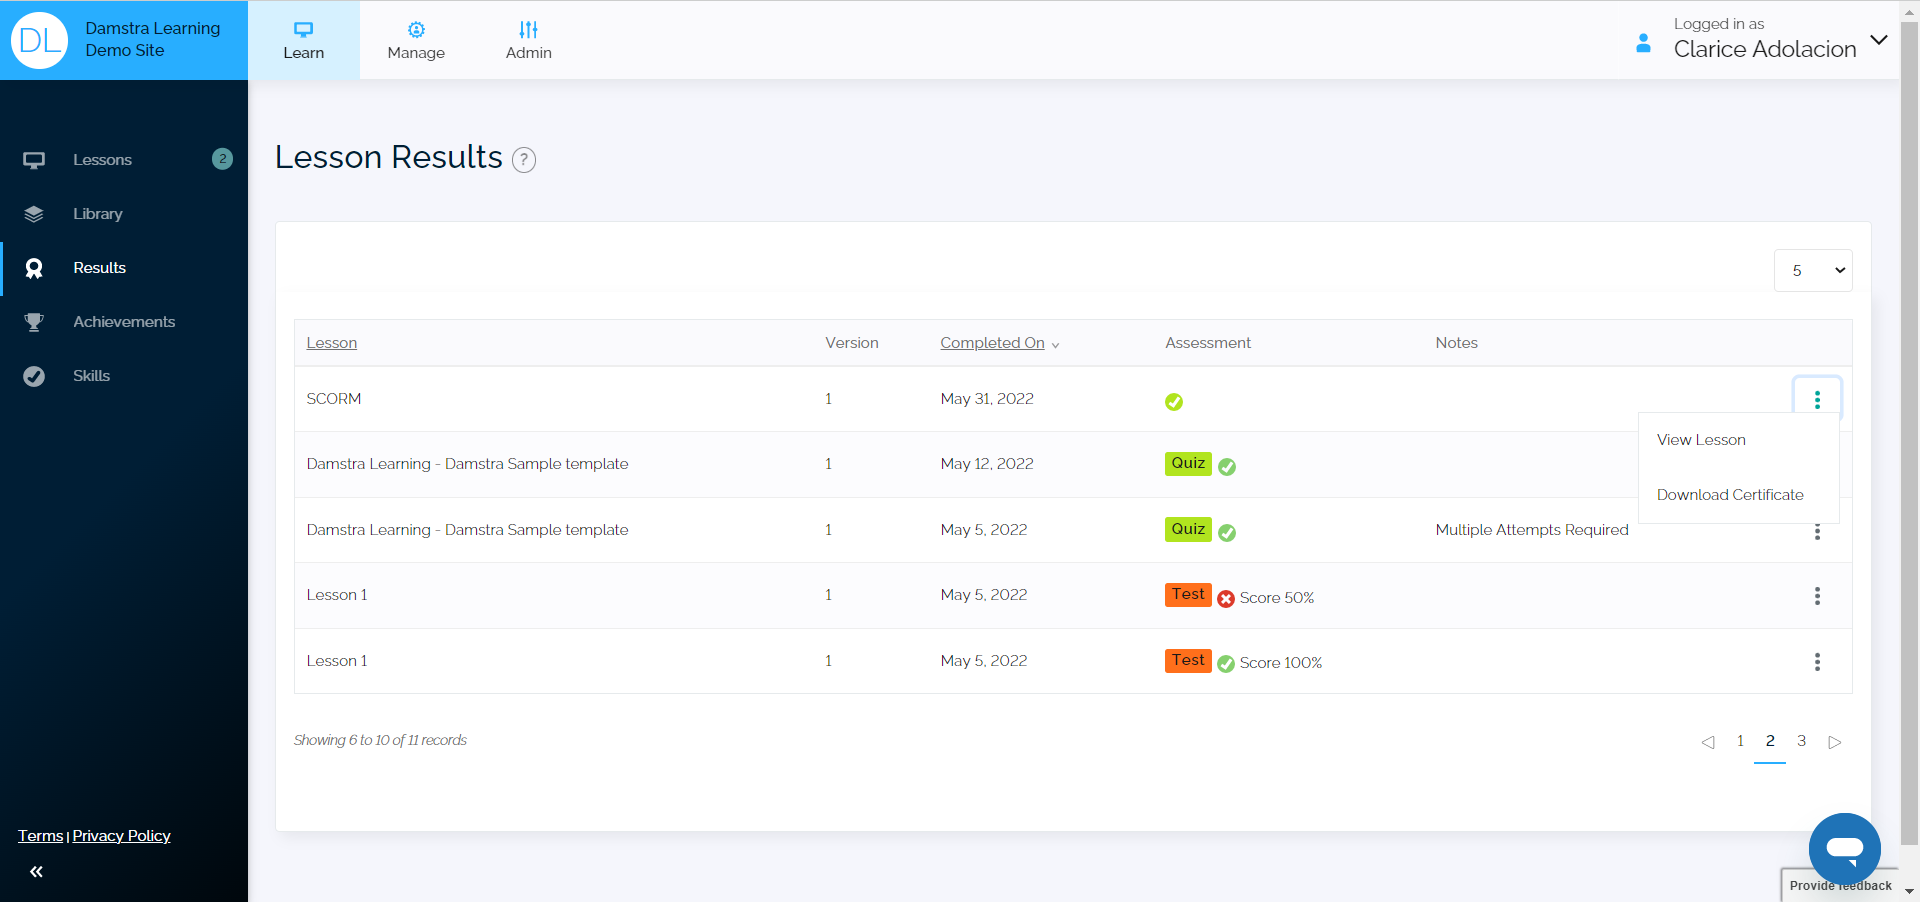Click the three-dot menu on SCORM row
Screen dimensions: 1920x902
pos(1817,399)
